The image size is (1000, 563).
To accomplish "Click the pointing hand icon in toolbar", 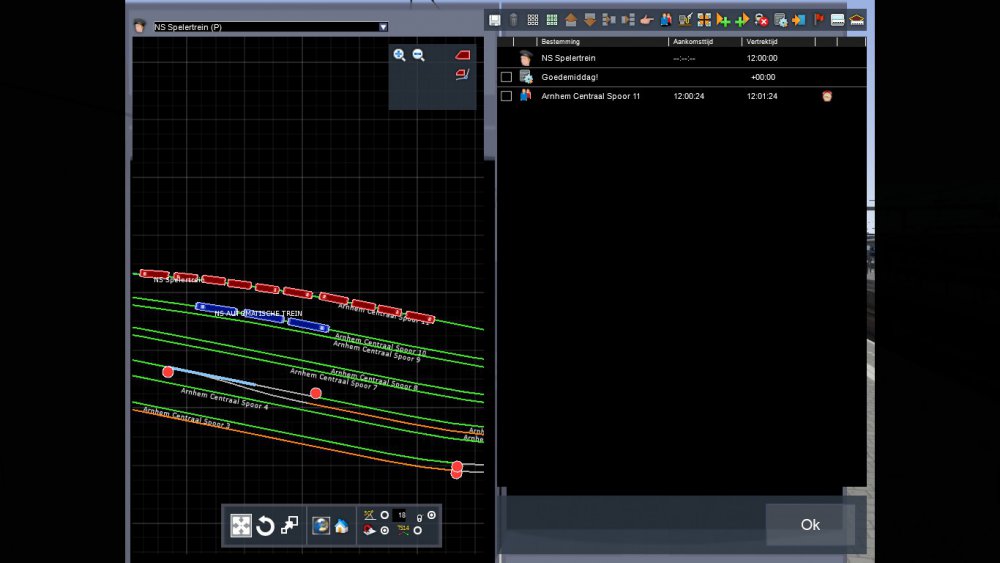I will [x=647, y=19].
